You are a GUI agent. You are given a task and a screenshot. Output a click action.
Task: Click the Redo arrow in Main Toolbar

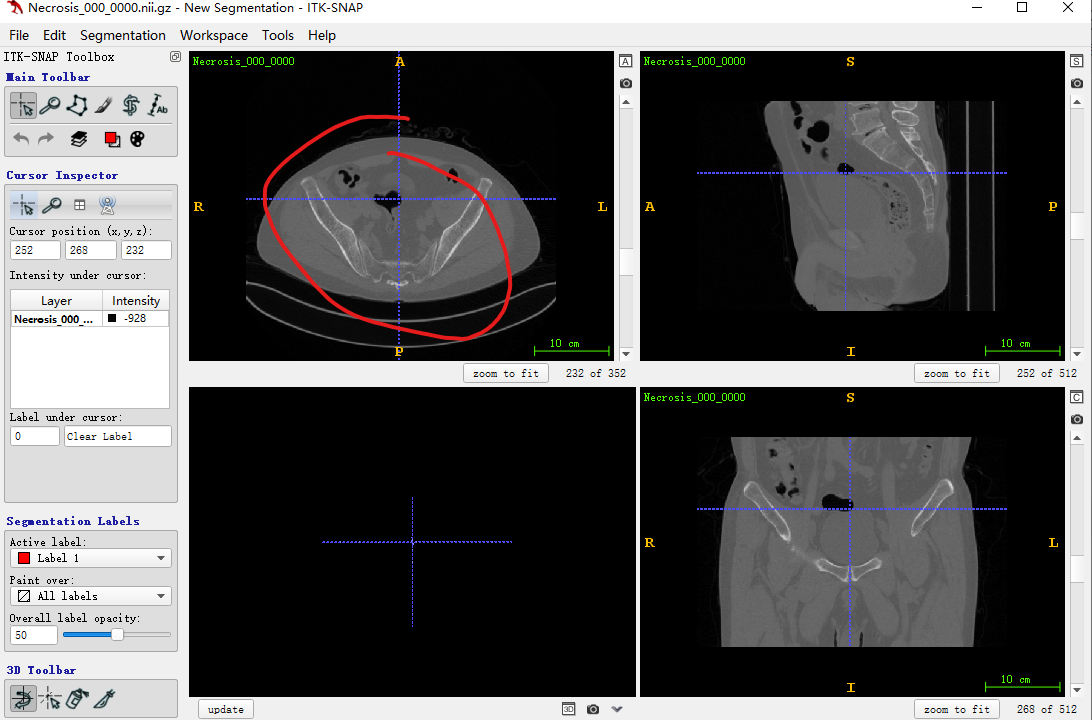pos(46,139)
